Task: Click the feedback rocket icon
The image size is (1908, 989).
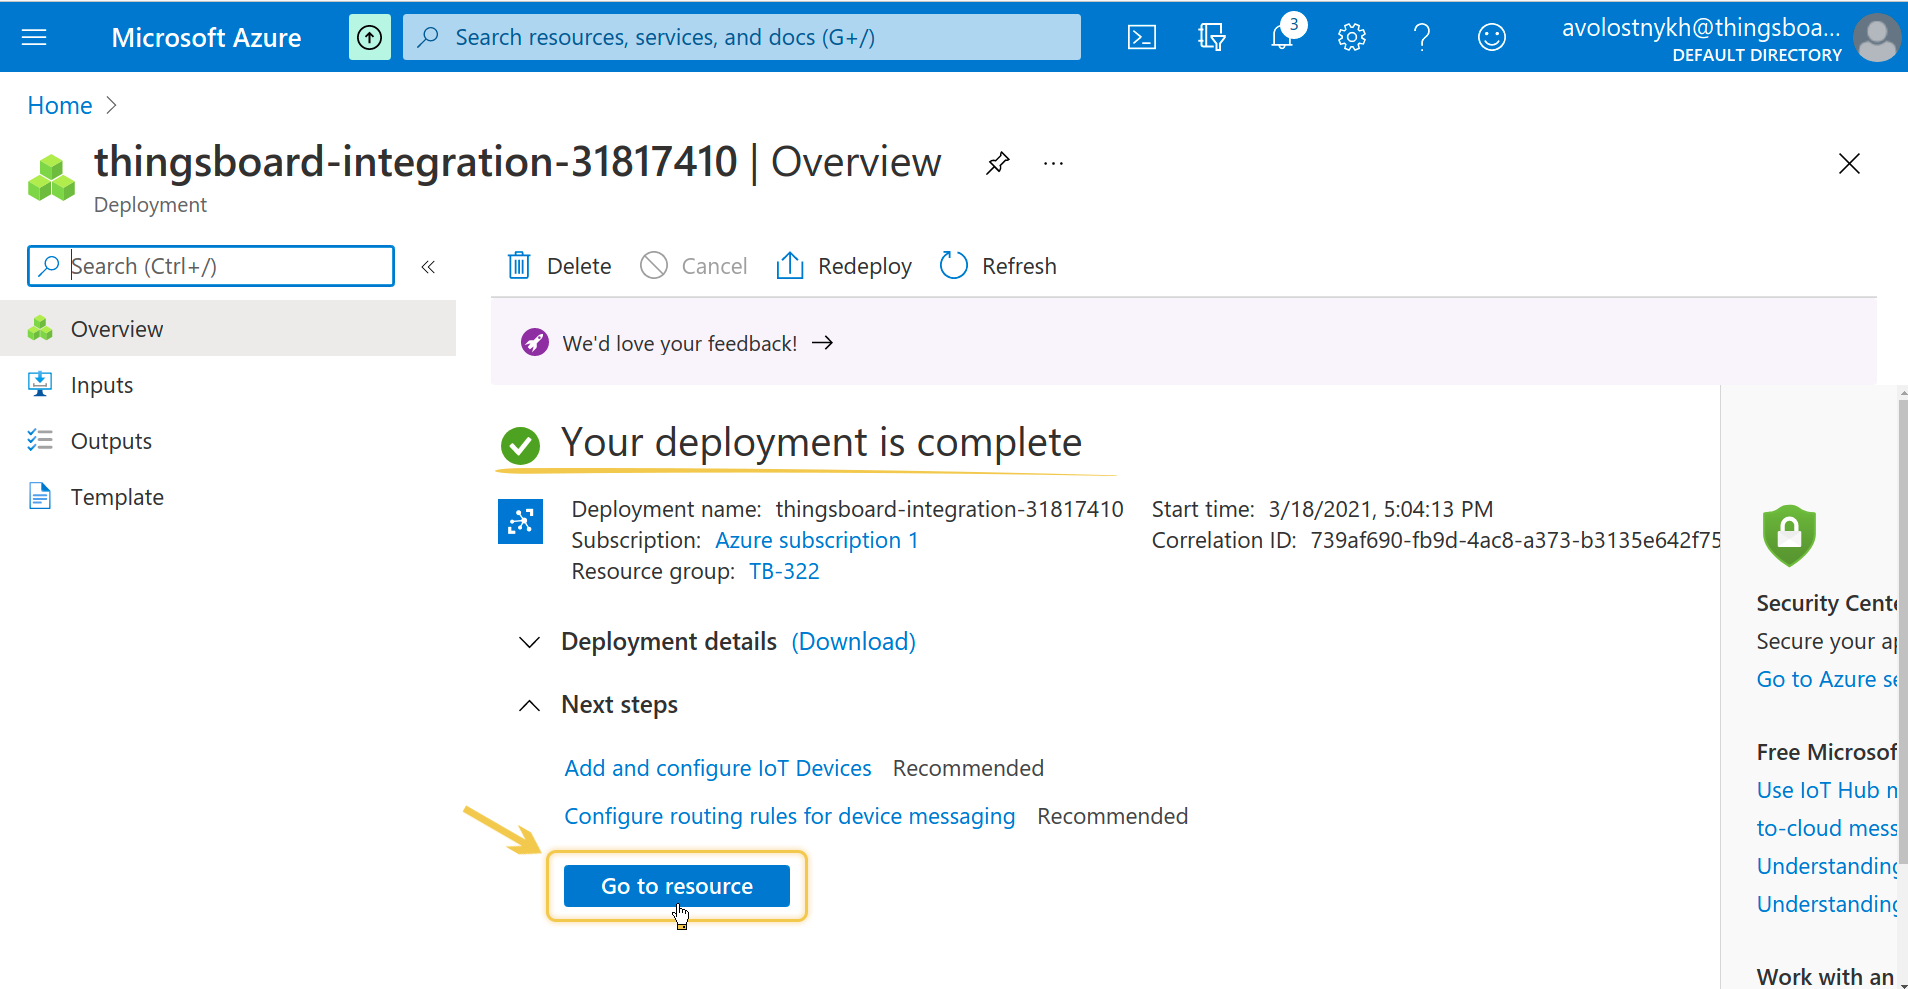Action: point(535,343)
